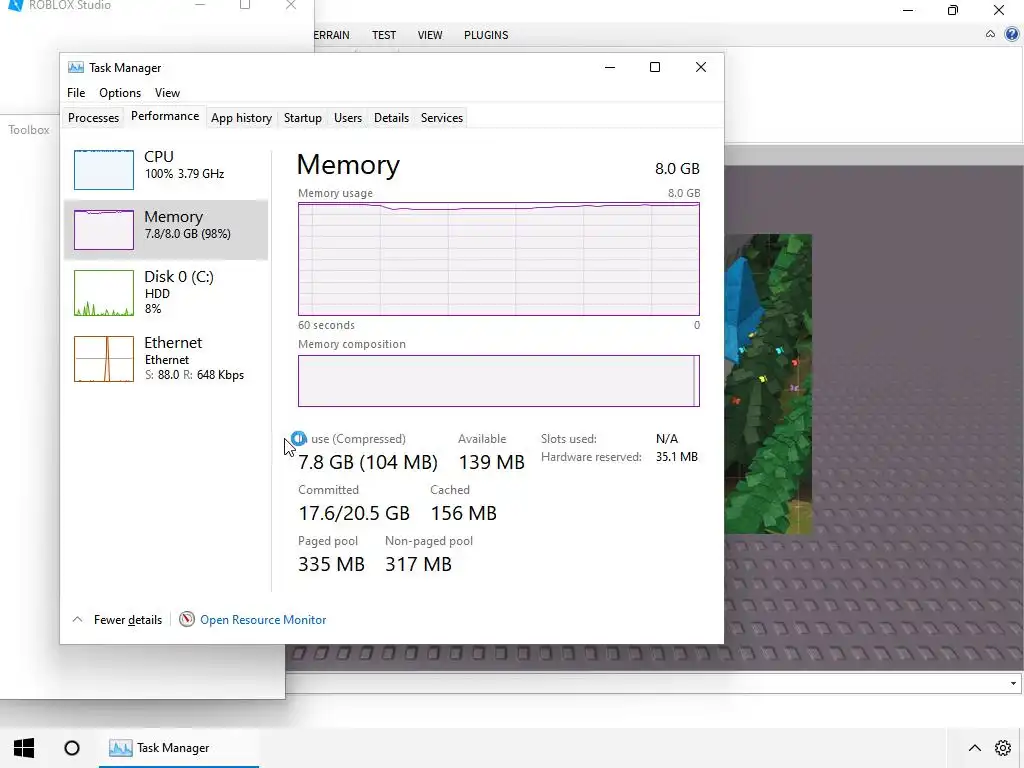Click the Task Manager title bar icon
Viewport: 1024px width, 768px height.
tap(76, 67)
